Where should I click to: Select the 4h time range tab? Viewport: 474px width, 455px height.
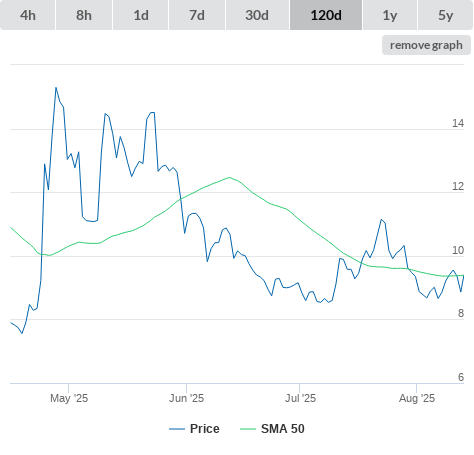click(28, 15)
